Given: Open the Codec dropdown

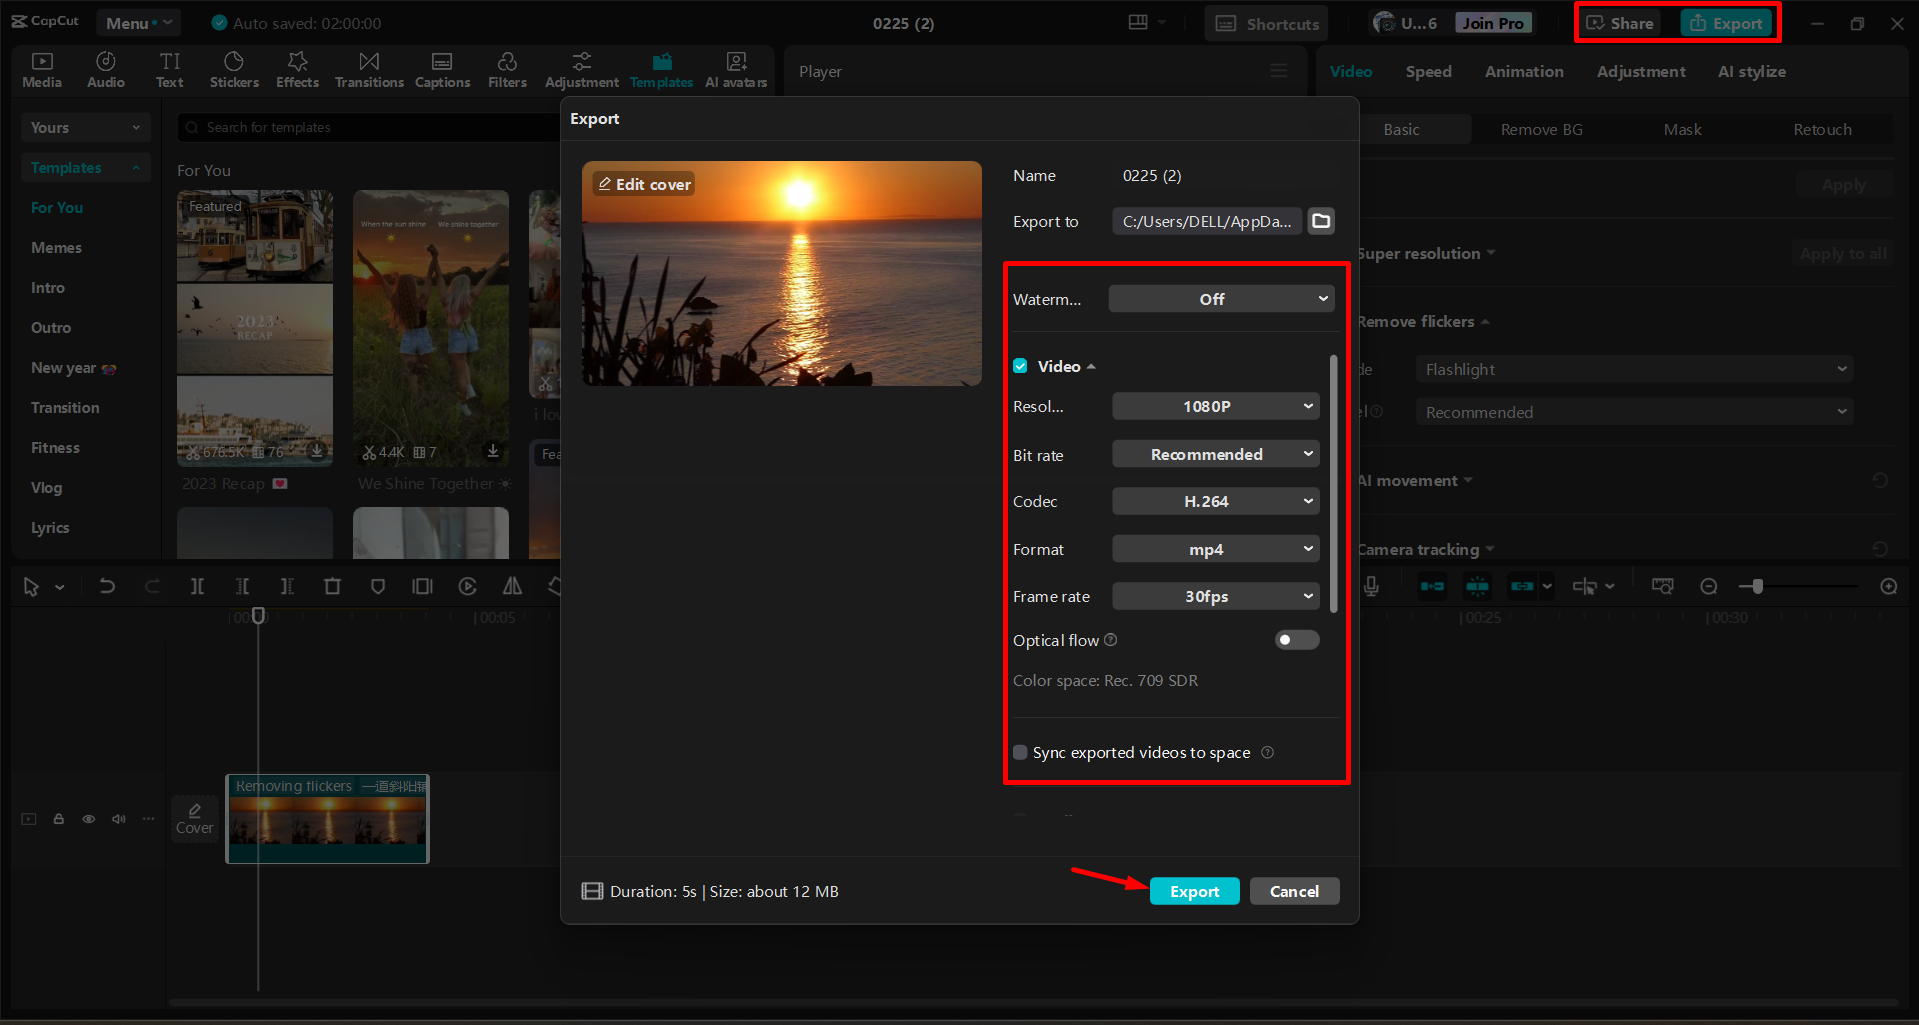Looking at the screenshot, I should pos(1215,501).
